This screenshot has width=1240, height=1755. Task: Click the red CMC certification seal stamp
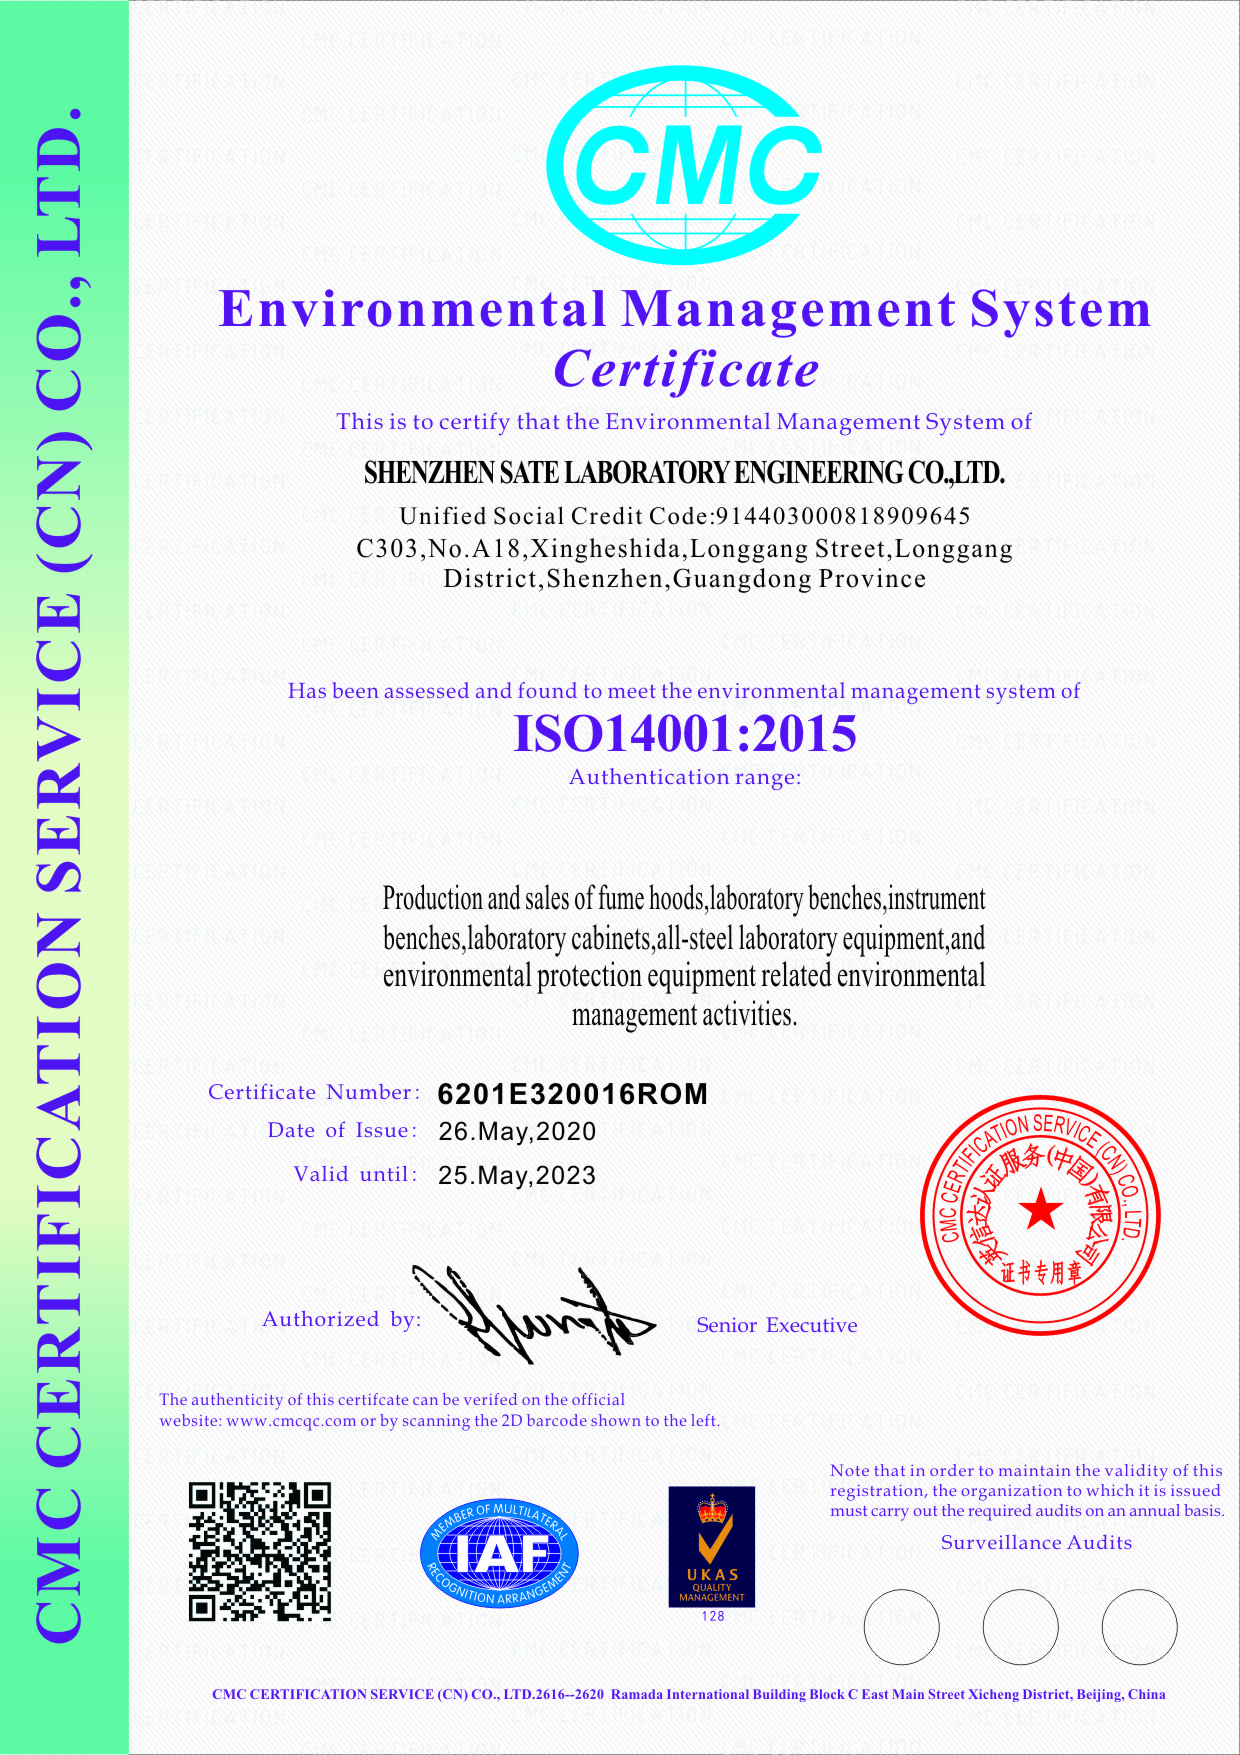[x=1041, y=1214]
